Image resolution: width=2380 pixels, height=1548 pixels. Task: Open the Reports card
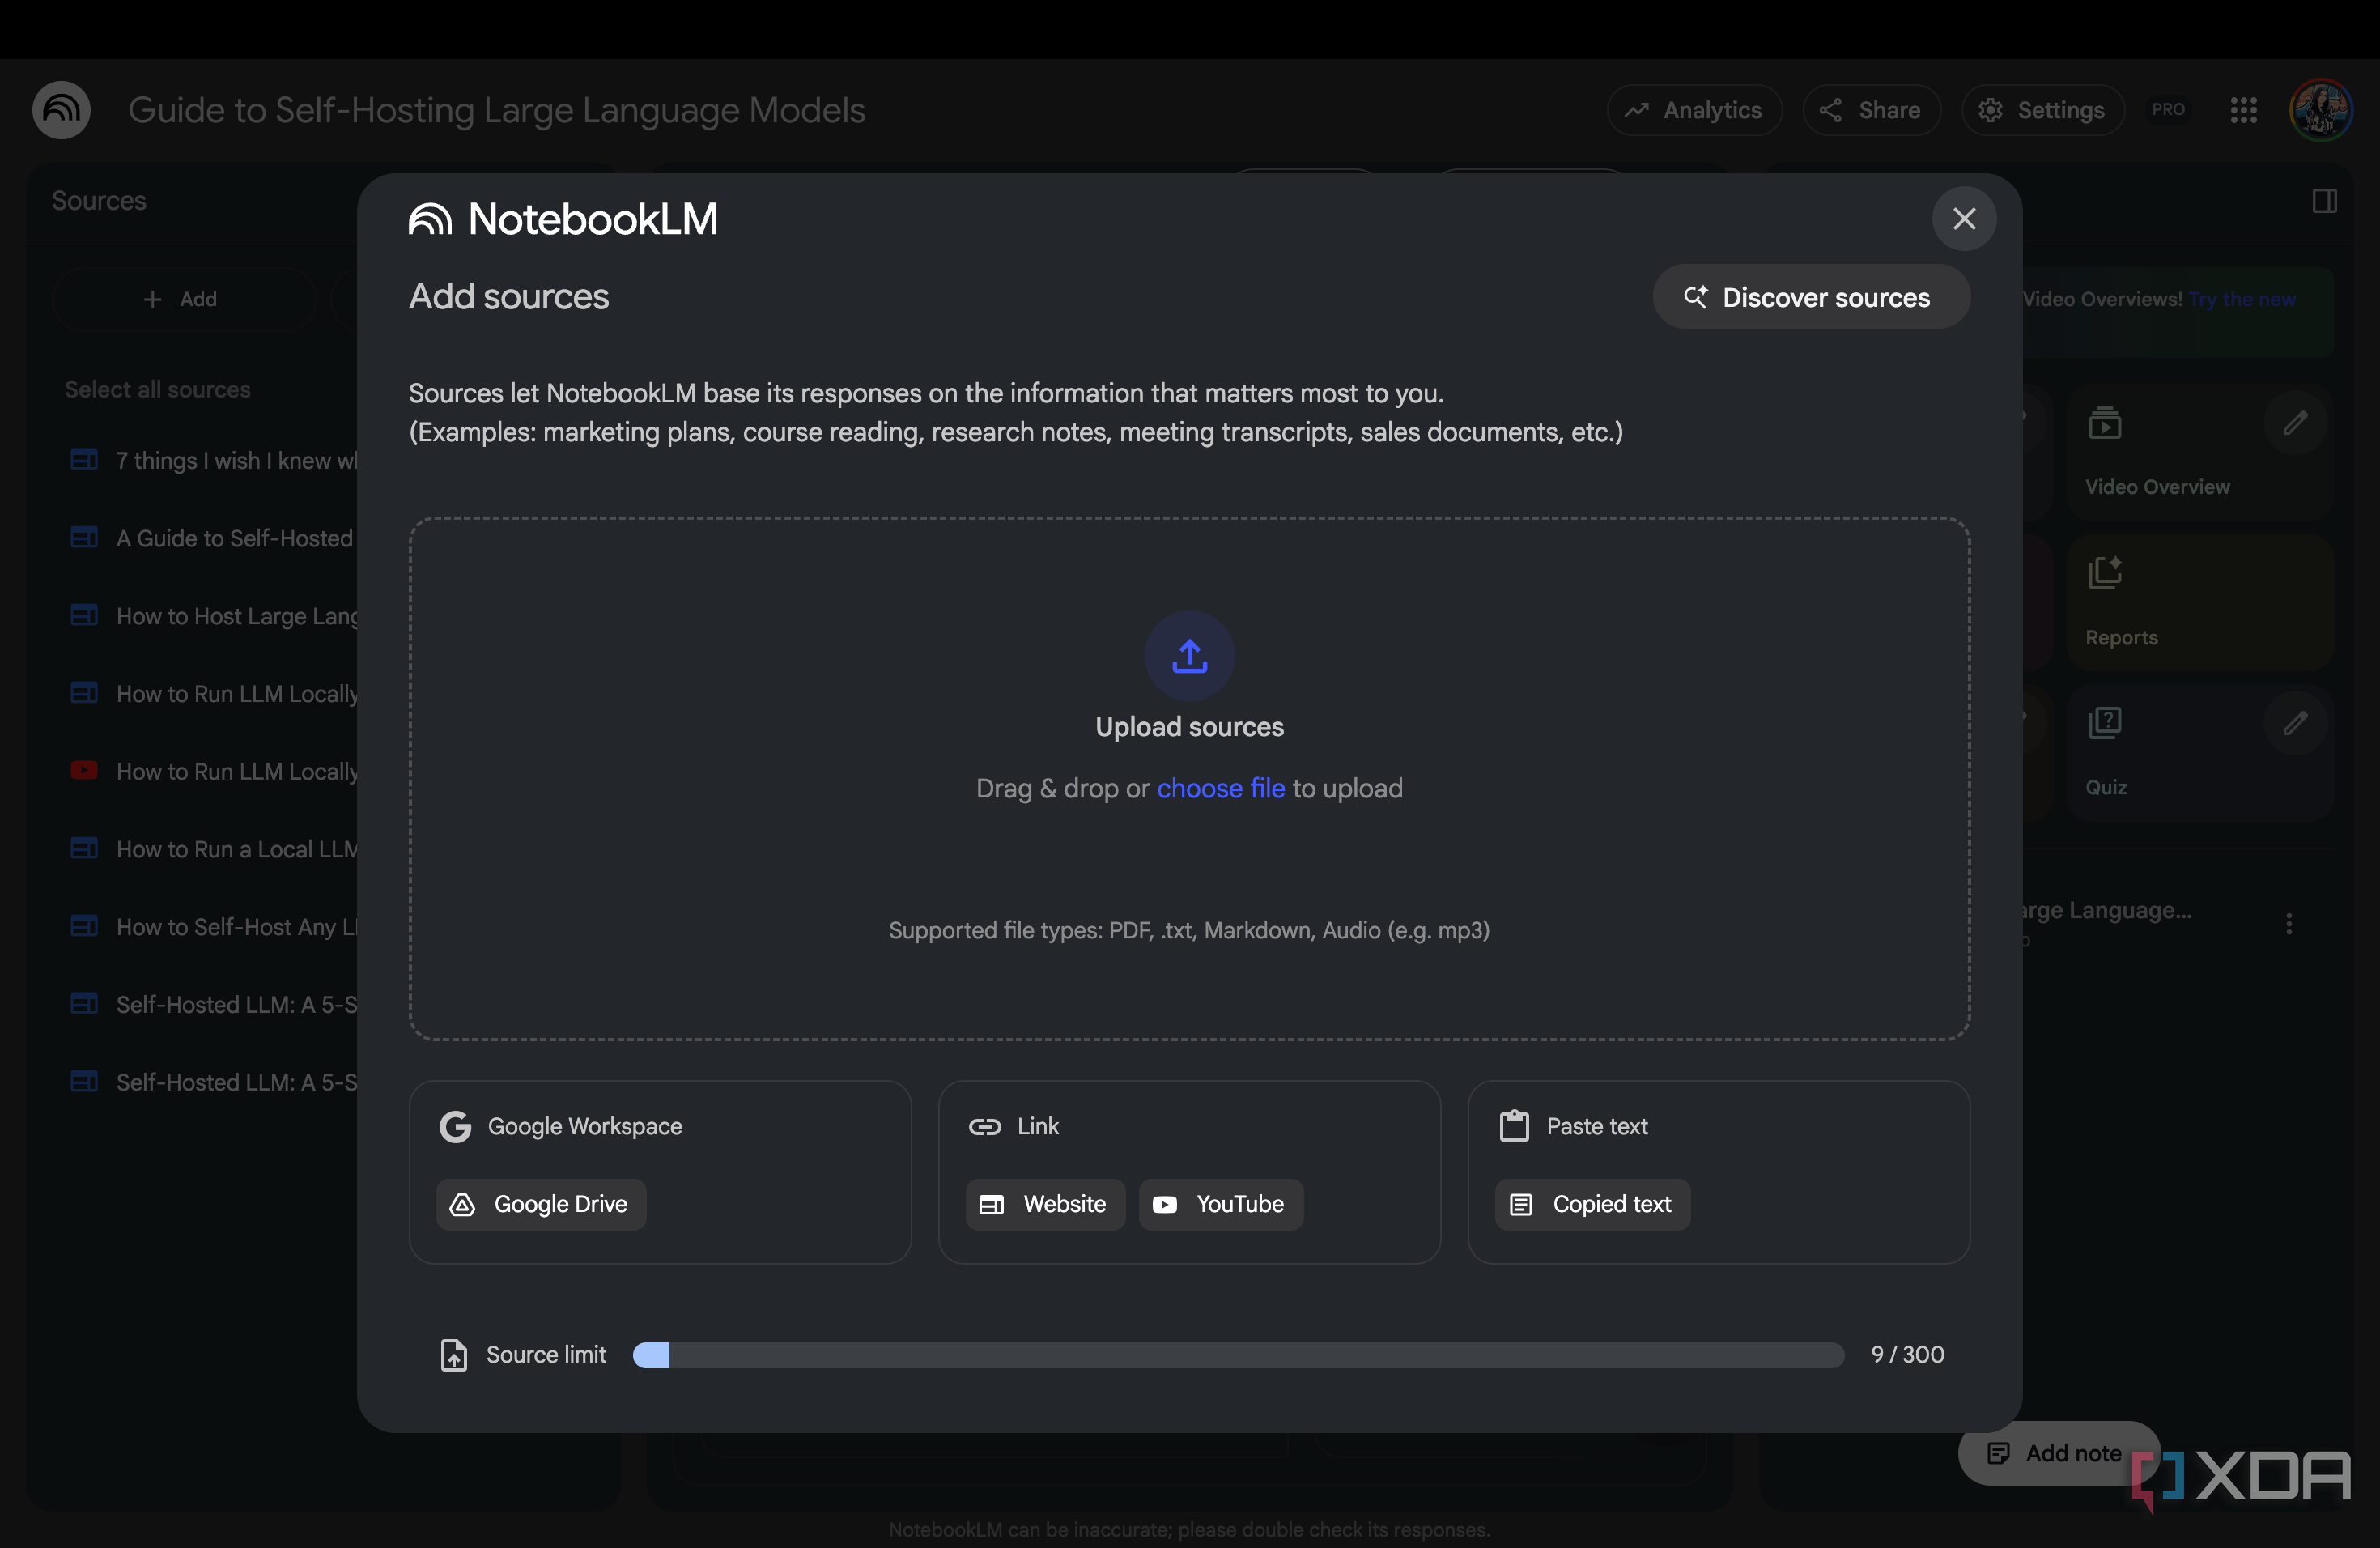pos(2199,603)
